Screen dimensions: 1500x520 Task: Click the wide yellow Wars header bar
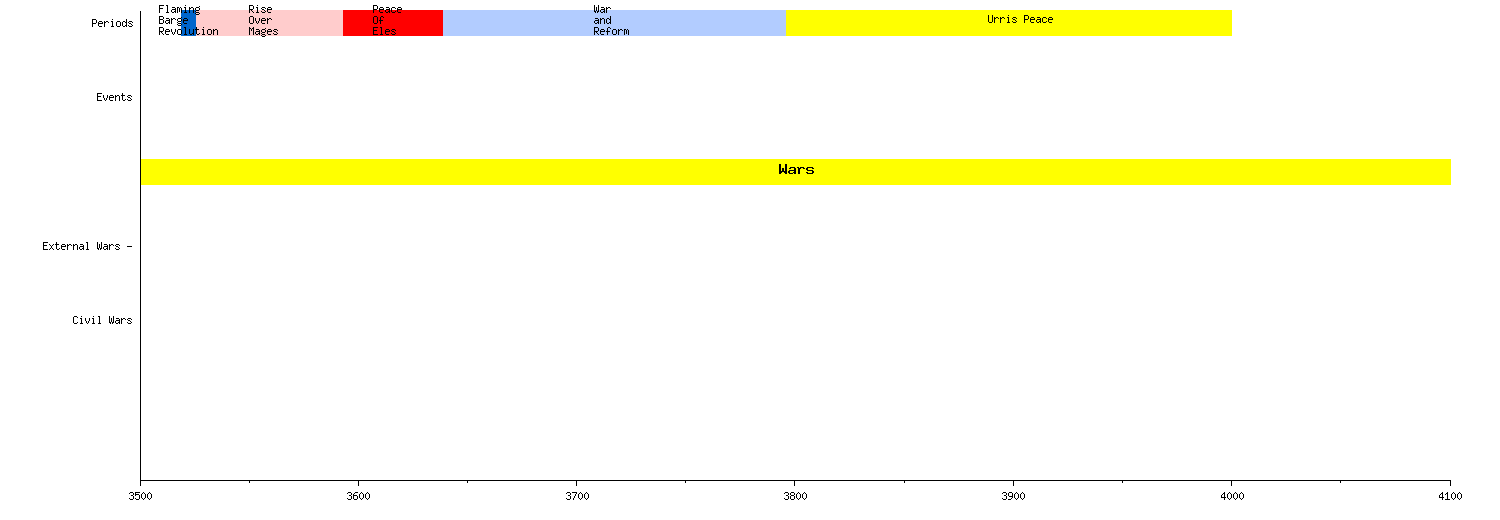point(500,172)
